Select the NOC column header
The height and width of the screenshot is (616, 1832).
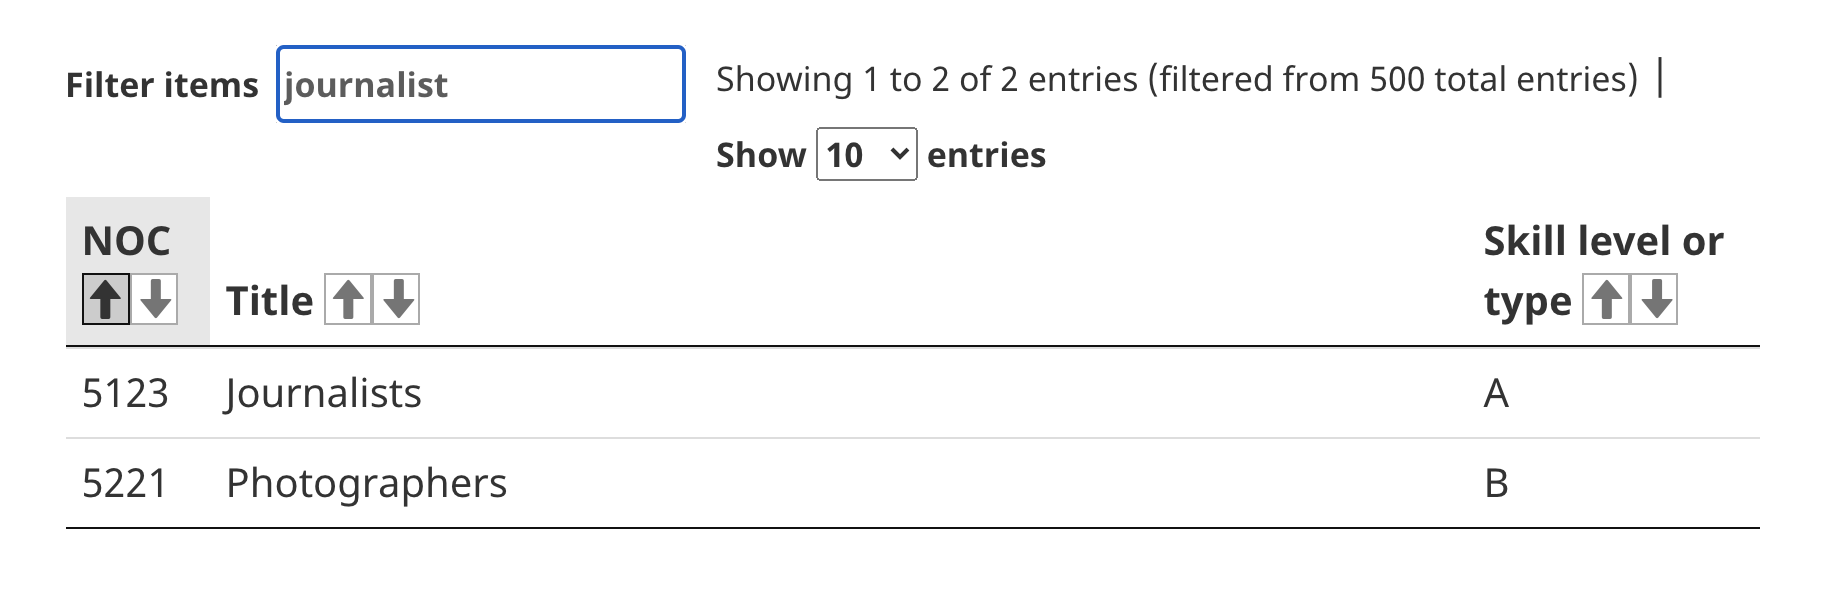click(127, 241)
